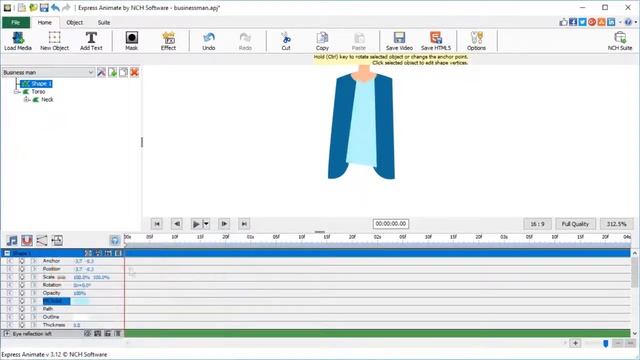Select the Torso object in the tree

pyautogui.click(x=38, y=92)
